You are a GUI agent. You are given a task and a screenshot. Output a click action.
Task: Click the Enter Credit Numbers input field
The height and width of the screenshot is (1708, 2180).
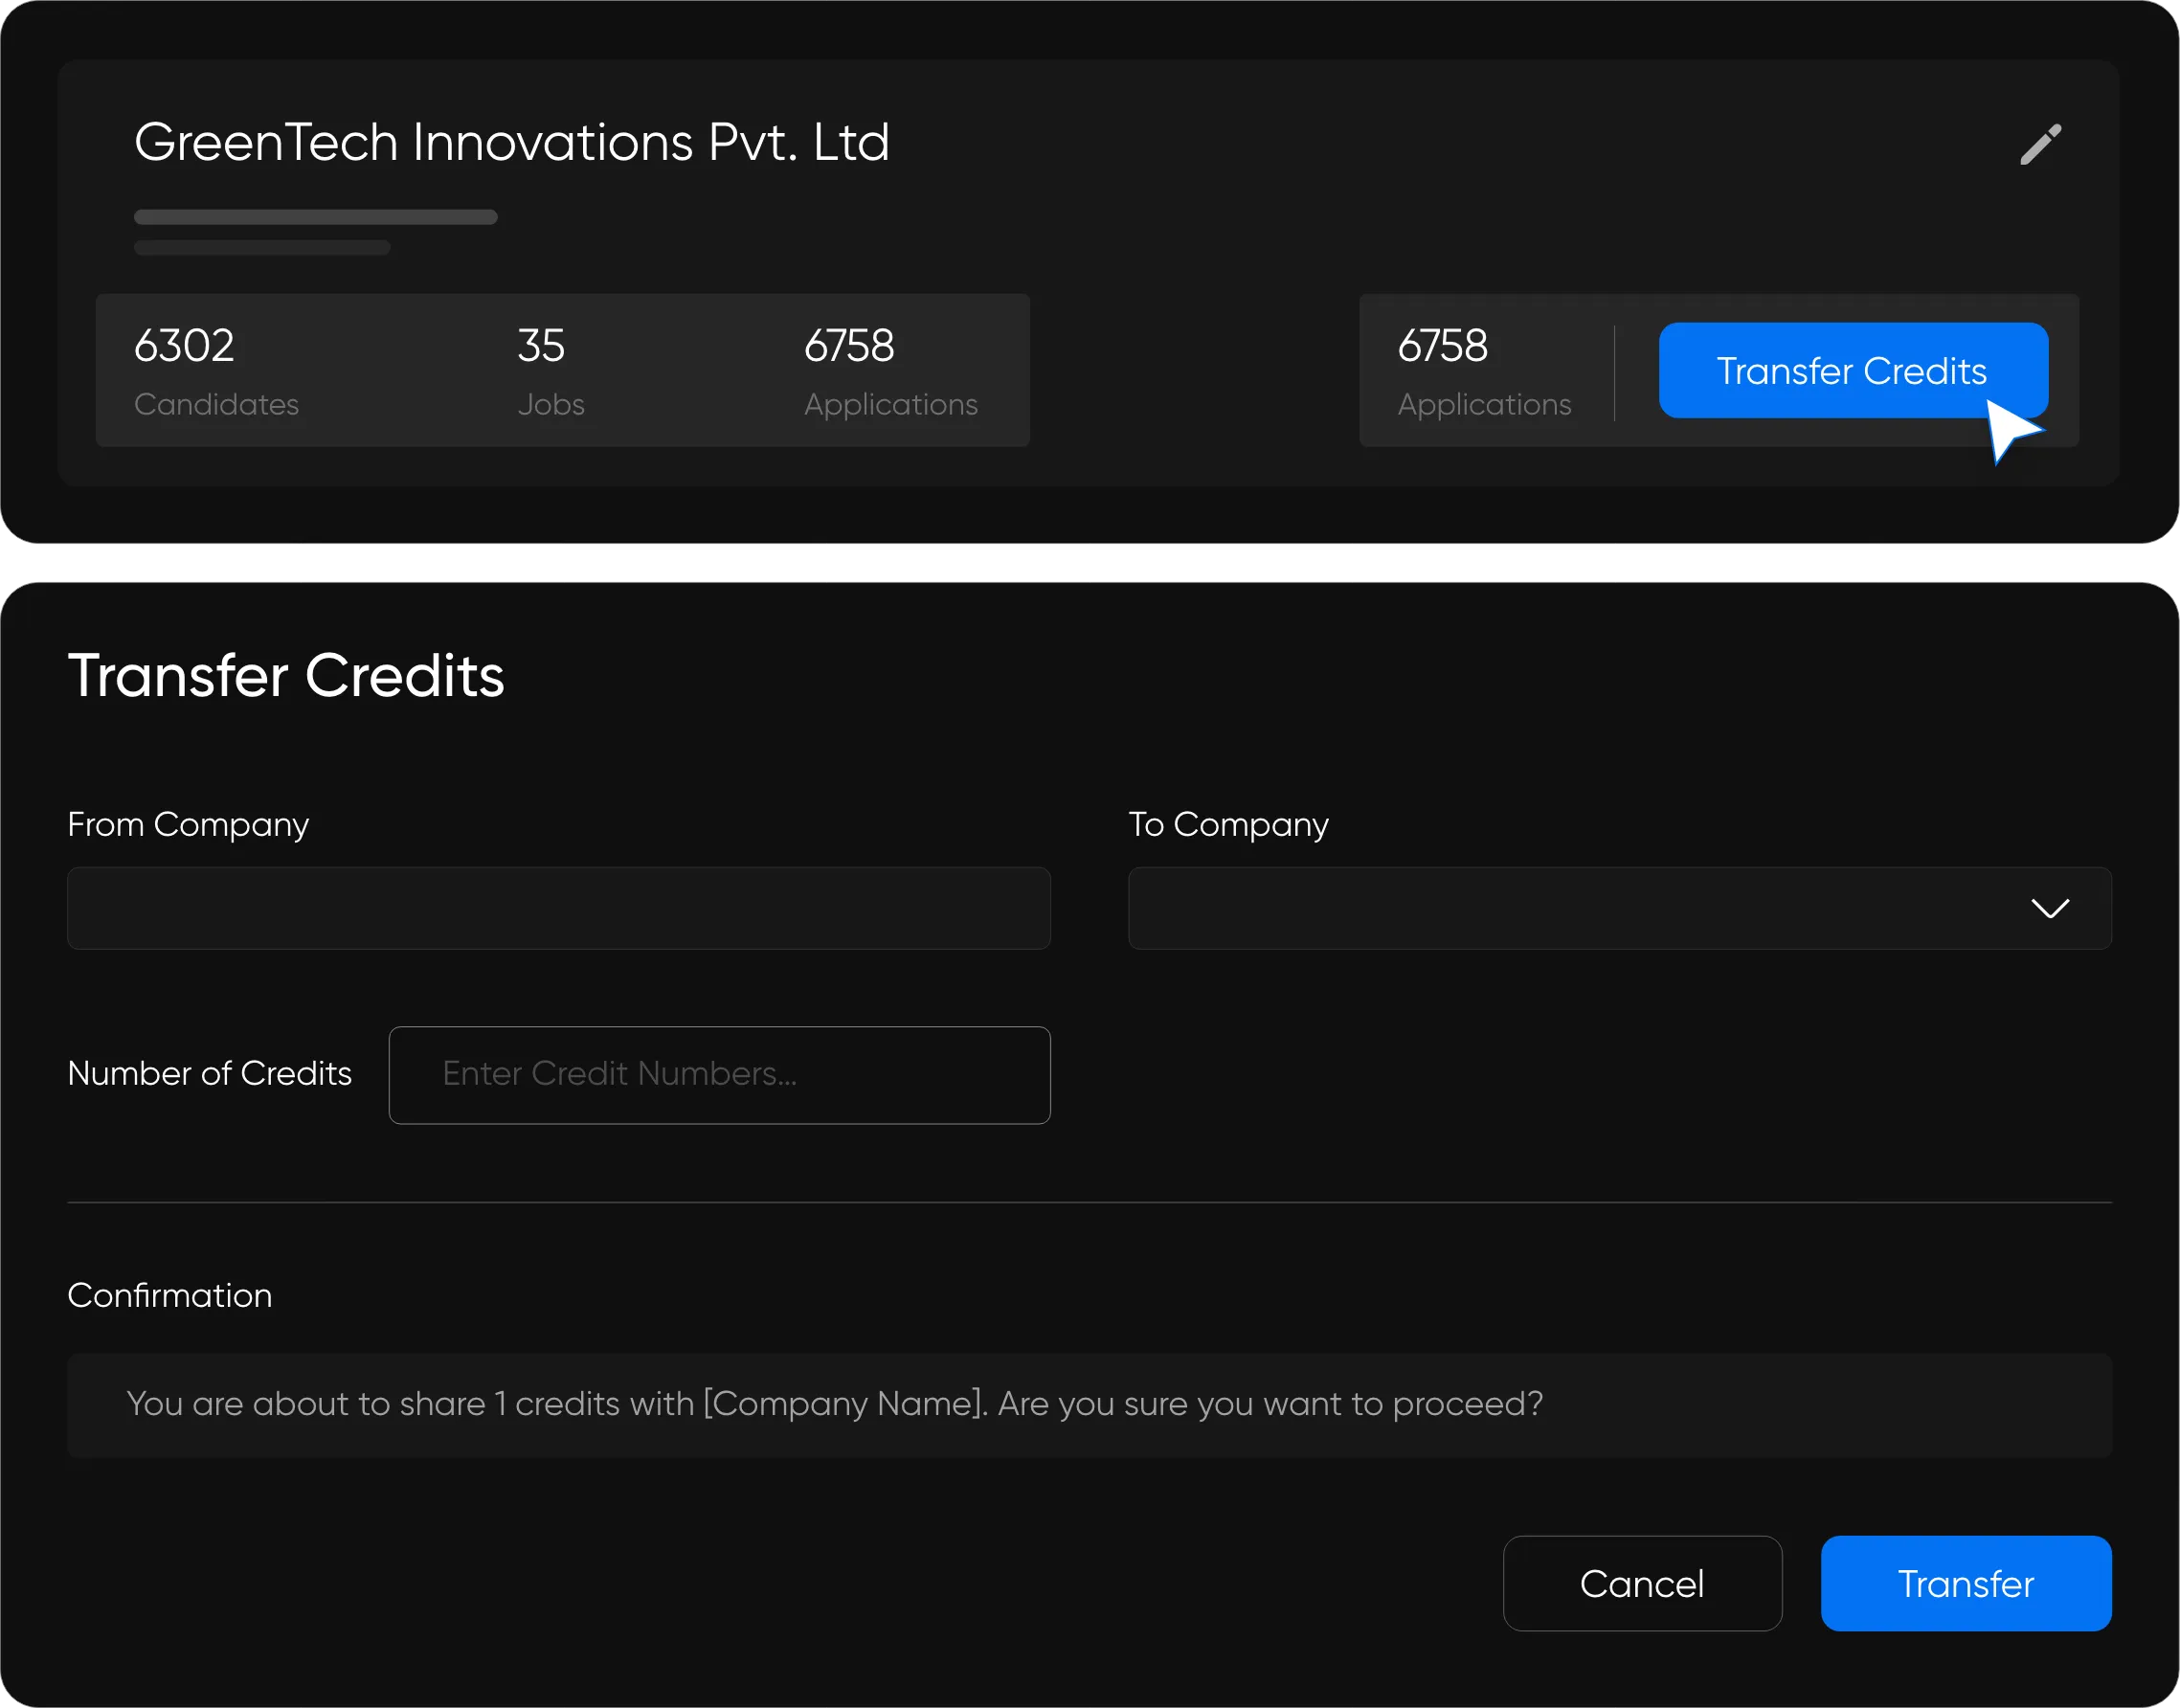point(719,1074)
